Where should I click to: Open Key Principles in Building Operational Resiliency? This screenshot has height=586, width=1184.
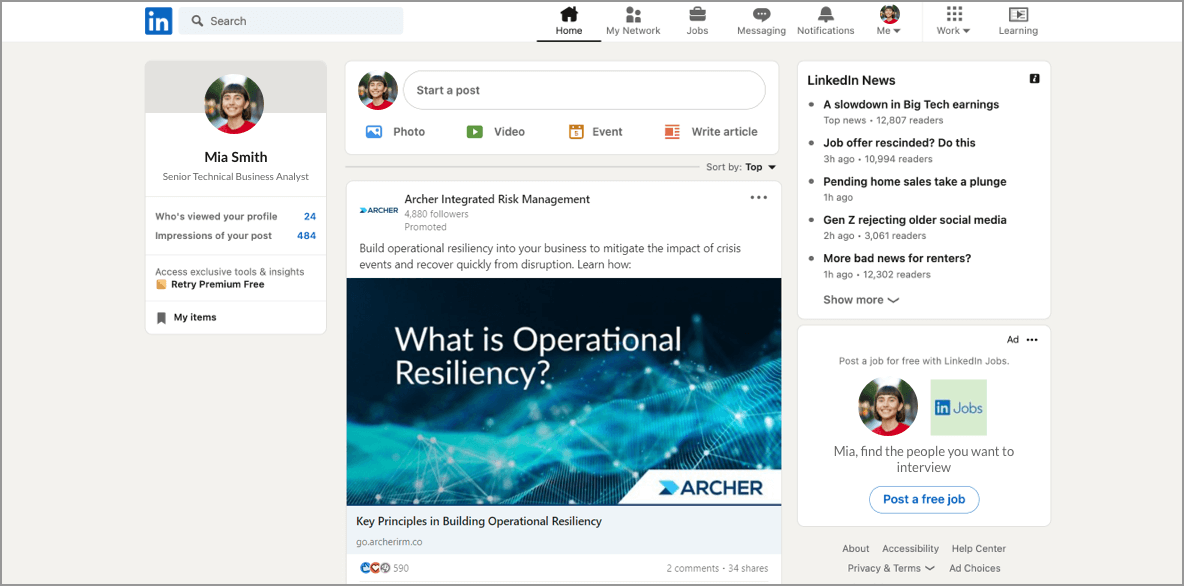[x=479, y=521]
